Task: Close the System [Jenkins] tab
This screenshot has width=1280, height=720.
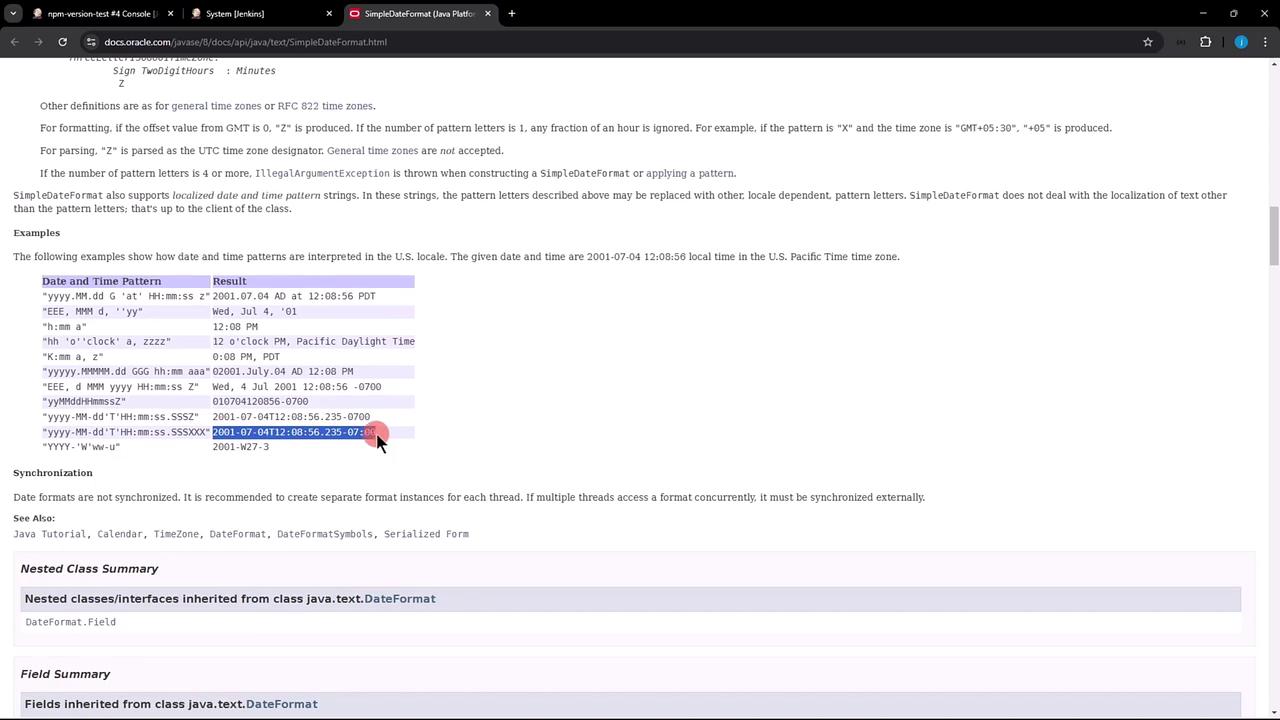Action: click(x=329, y=14)
